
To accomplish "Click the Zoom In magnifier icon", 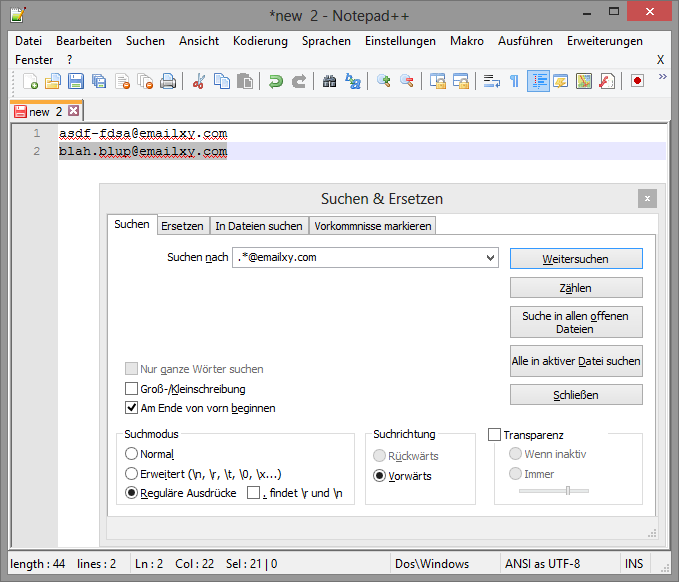I will [x=383, y=81].
